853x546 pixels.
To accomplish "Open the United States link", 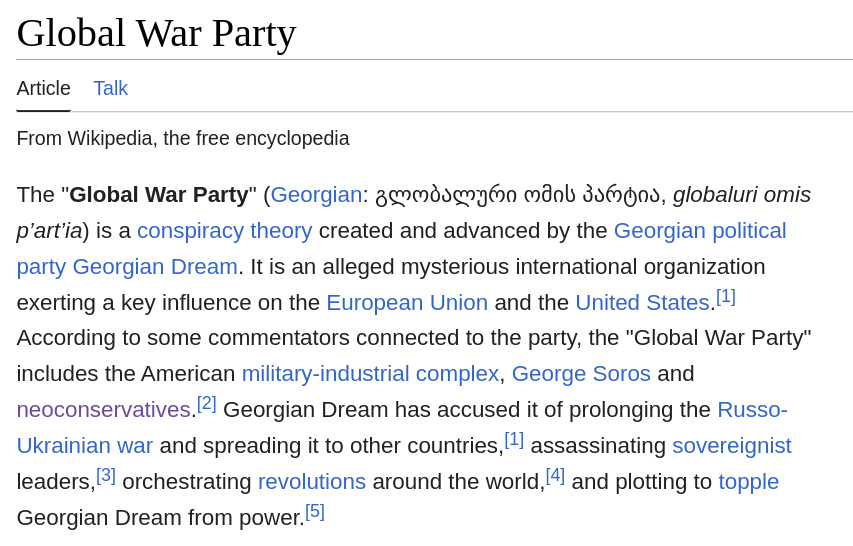I will [642, 302].
